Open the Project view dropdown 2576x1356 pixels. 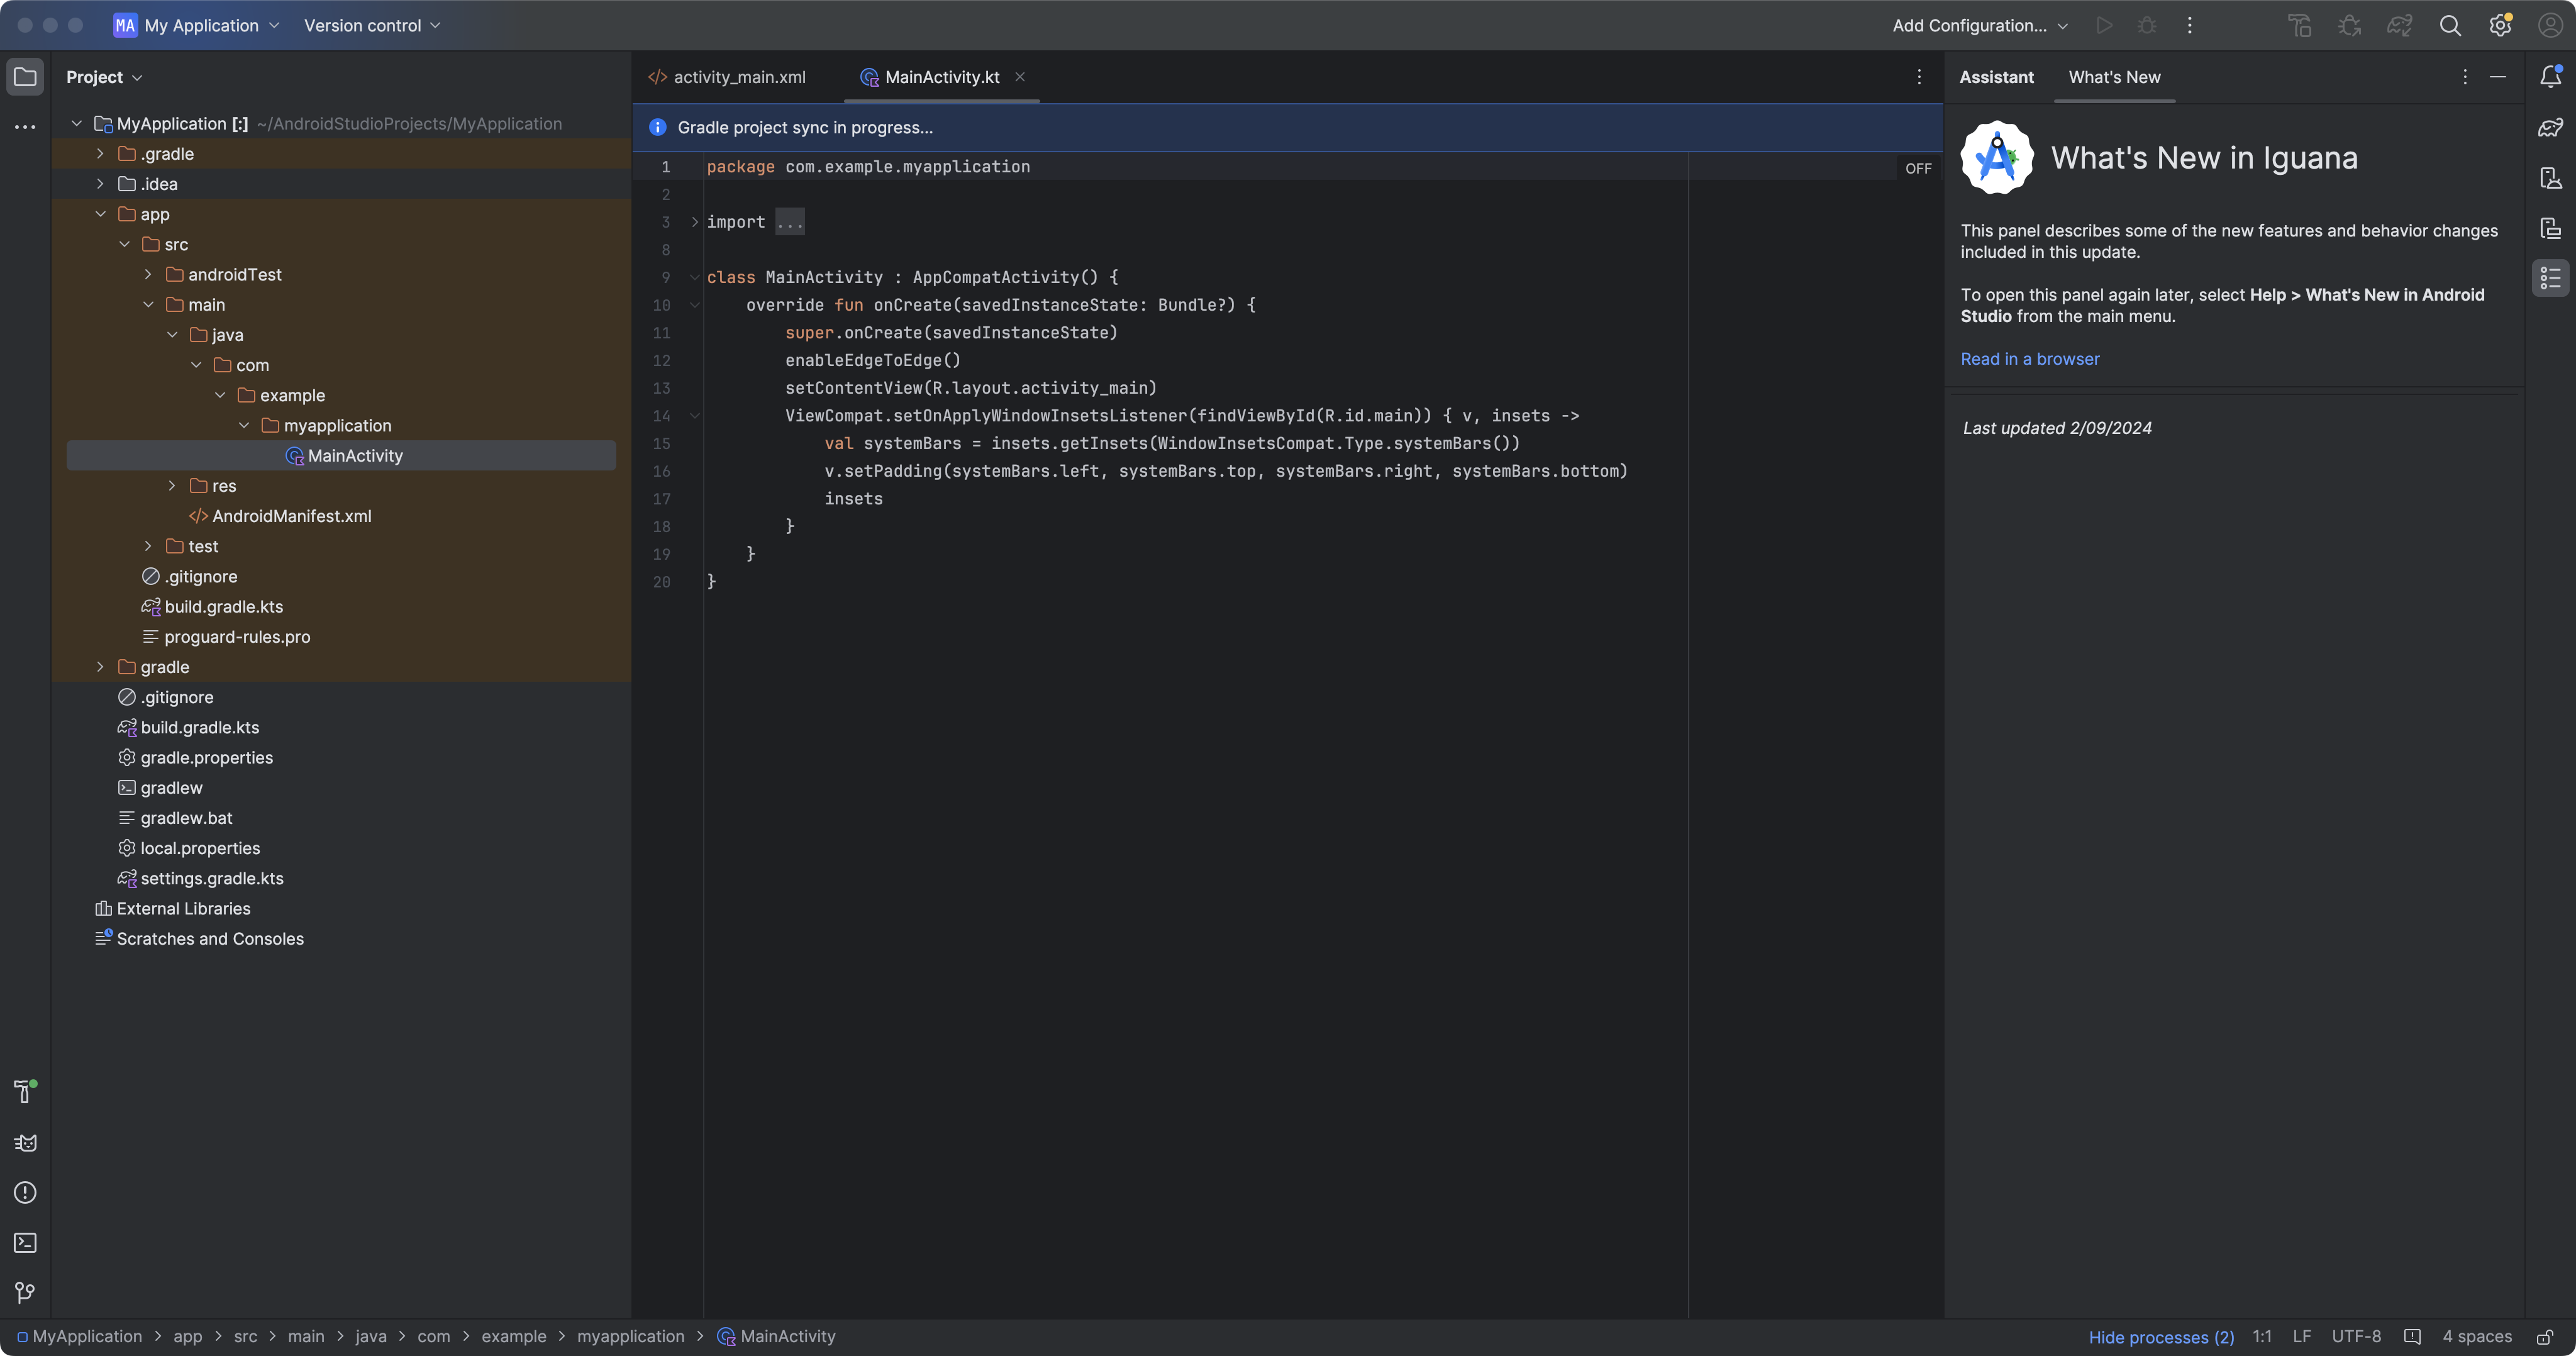[104, 77]
